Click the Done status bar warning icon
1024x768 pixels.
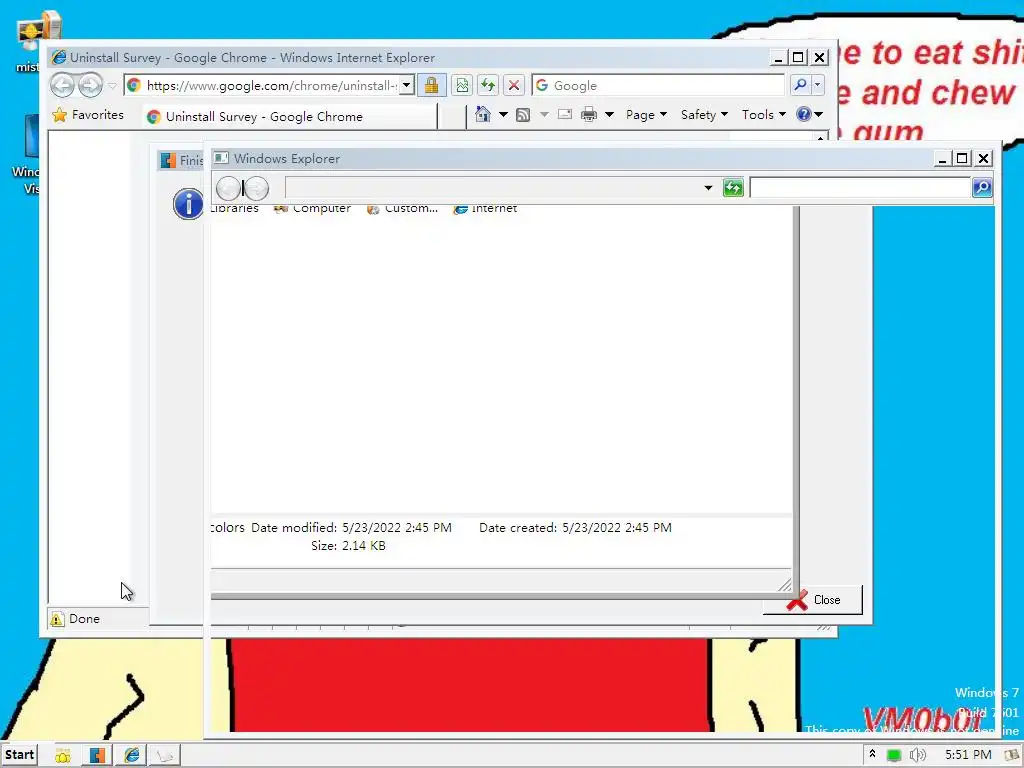57,619
